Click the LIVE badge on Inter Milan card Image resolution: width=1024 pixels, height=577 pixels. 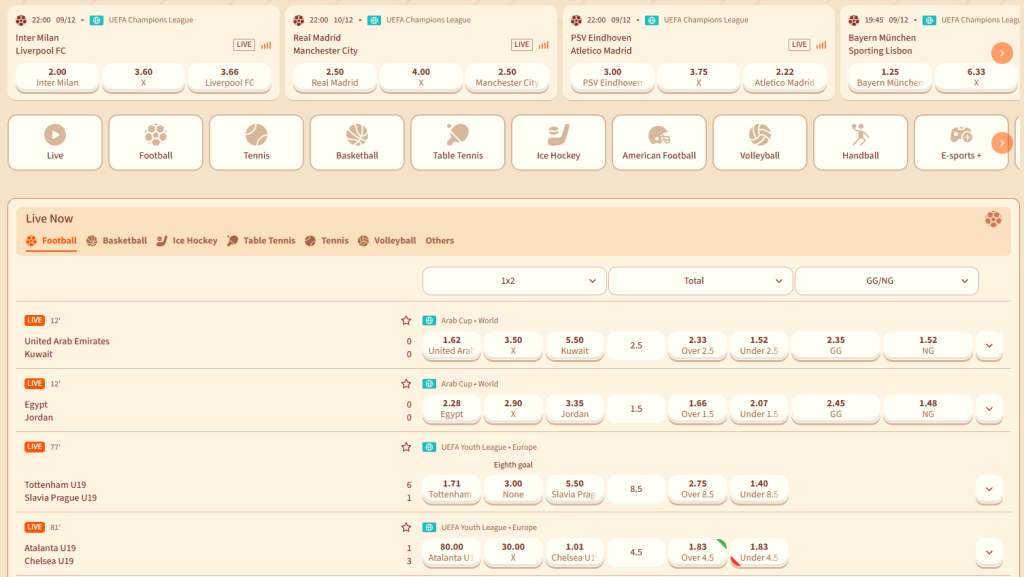(244, 44)
